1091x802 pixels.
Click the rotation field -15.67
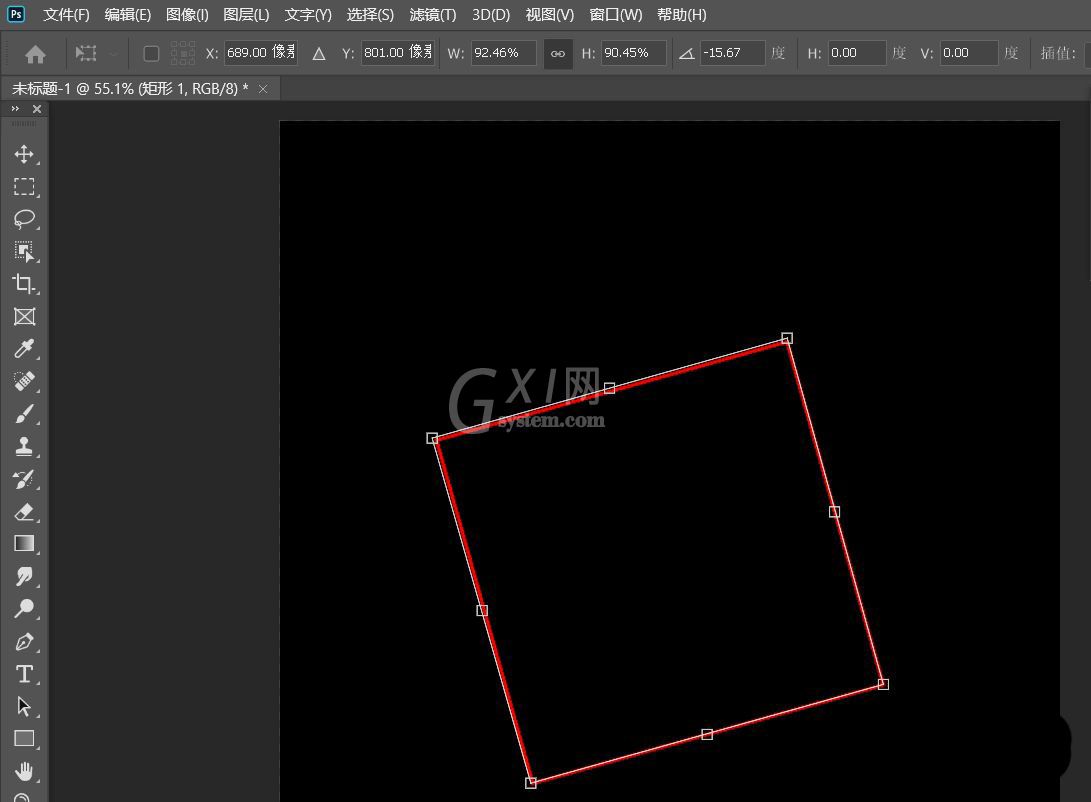(x=733, y=53)
